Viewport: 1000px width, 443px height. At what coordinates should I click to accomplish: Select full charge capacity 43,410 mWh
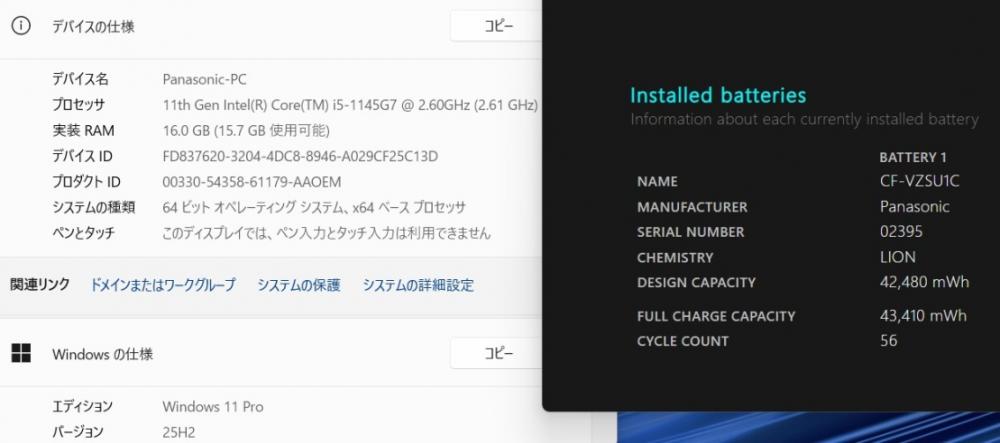[923, 316]
